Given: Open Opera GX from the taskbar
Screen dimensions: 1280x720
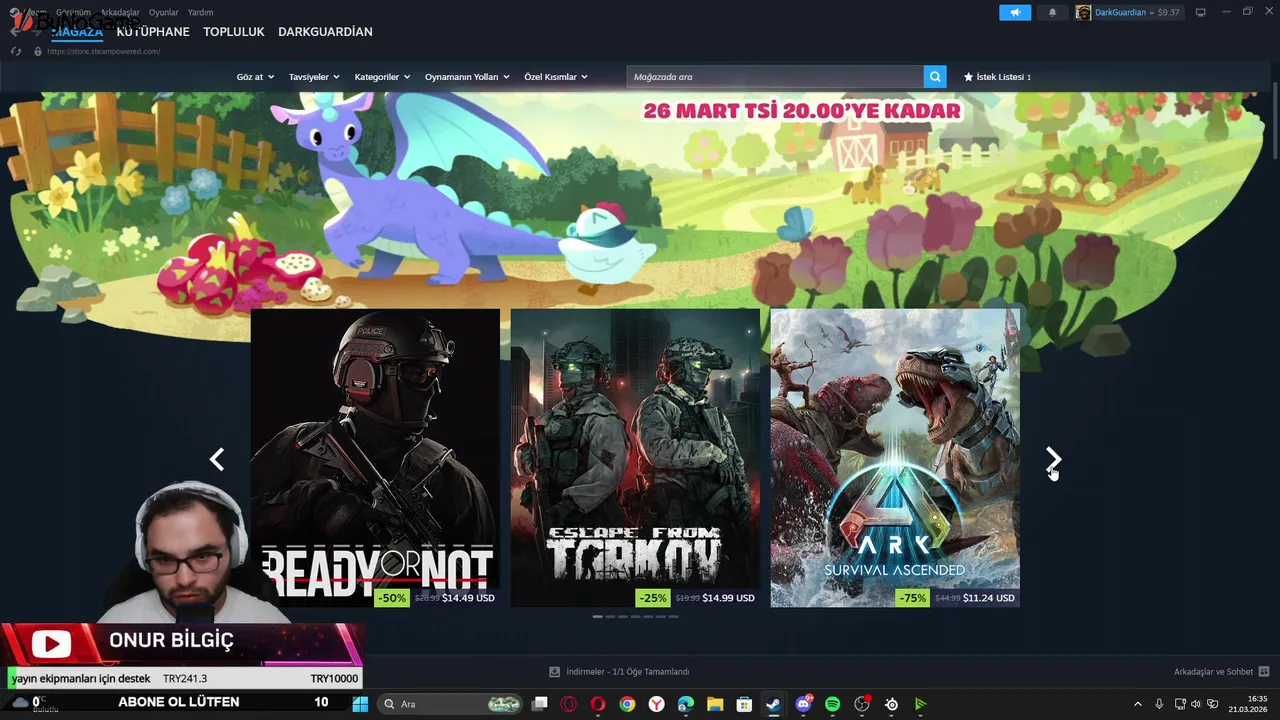Looking at the screenshot, I should [569, 704].
